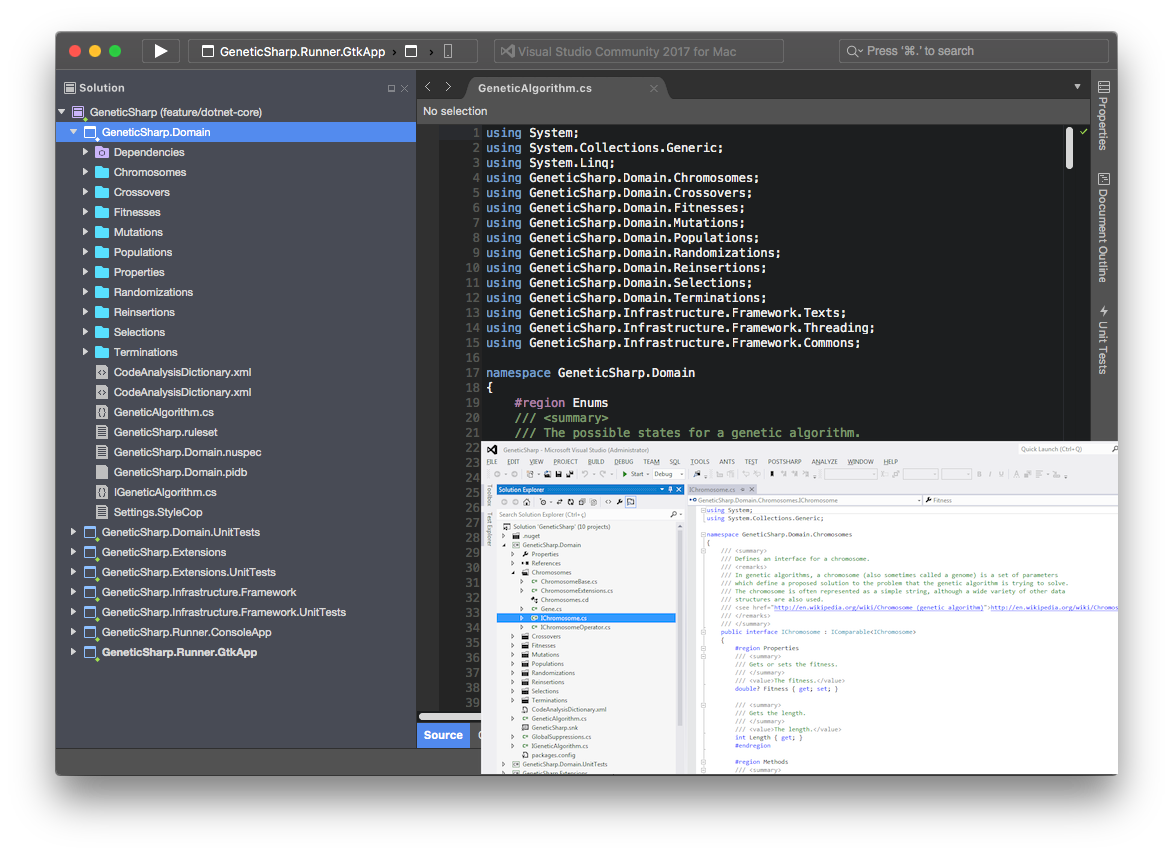Expand ChromosomeBase.cs in Solution Explorer
Screen dimensions: 1173x855
(521, 582)
